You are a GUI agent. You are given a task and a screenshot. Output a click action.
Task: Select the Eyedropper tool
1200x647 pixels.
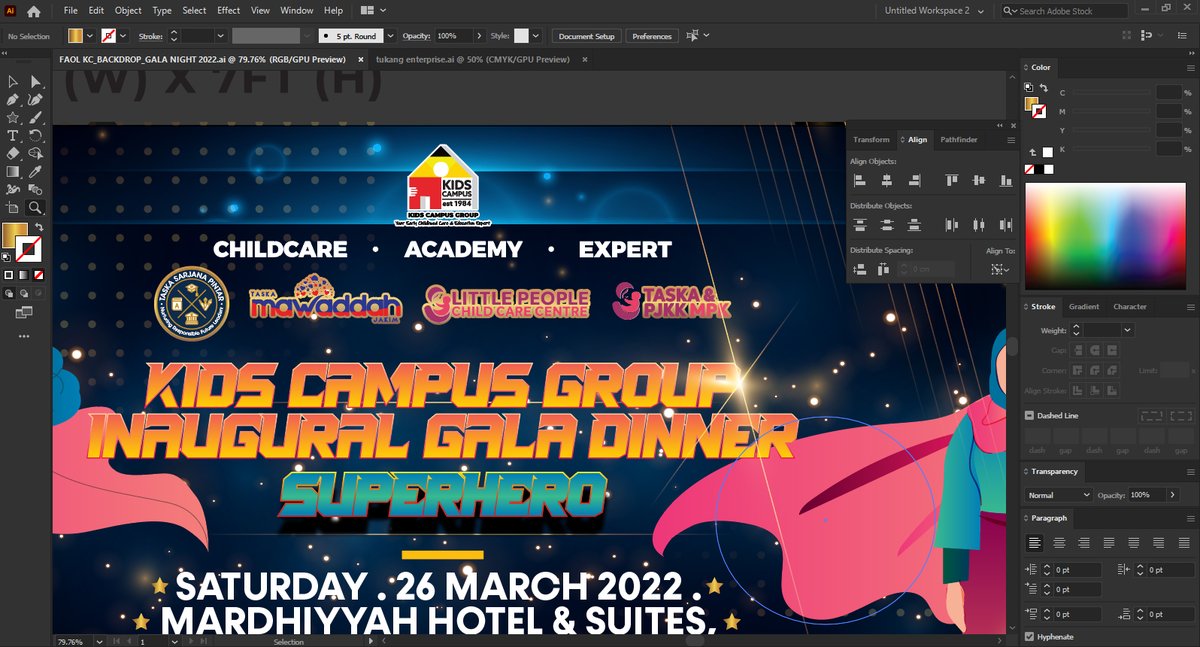(35, 172)
